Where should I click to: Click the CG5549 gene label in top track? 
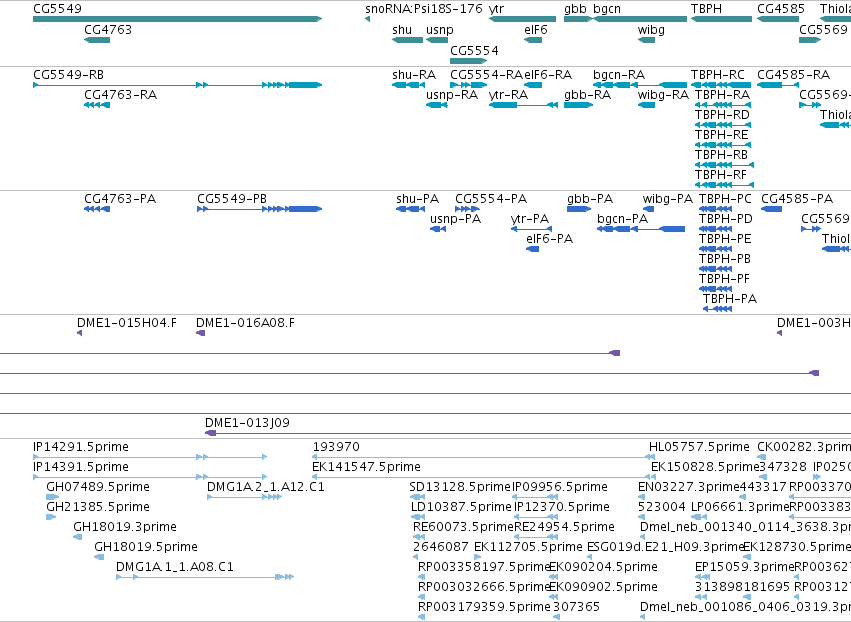pyautogui.click(x=58, y=9)
